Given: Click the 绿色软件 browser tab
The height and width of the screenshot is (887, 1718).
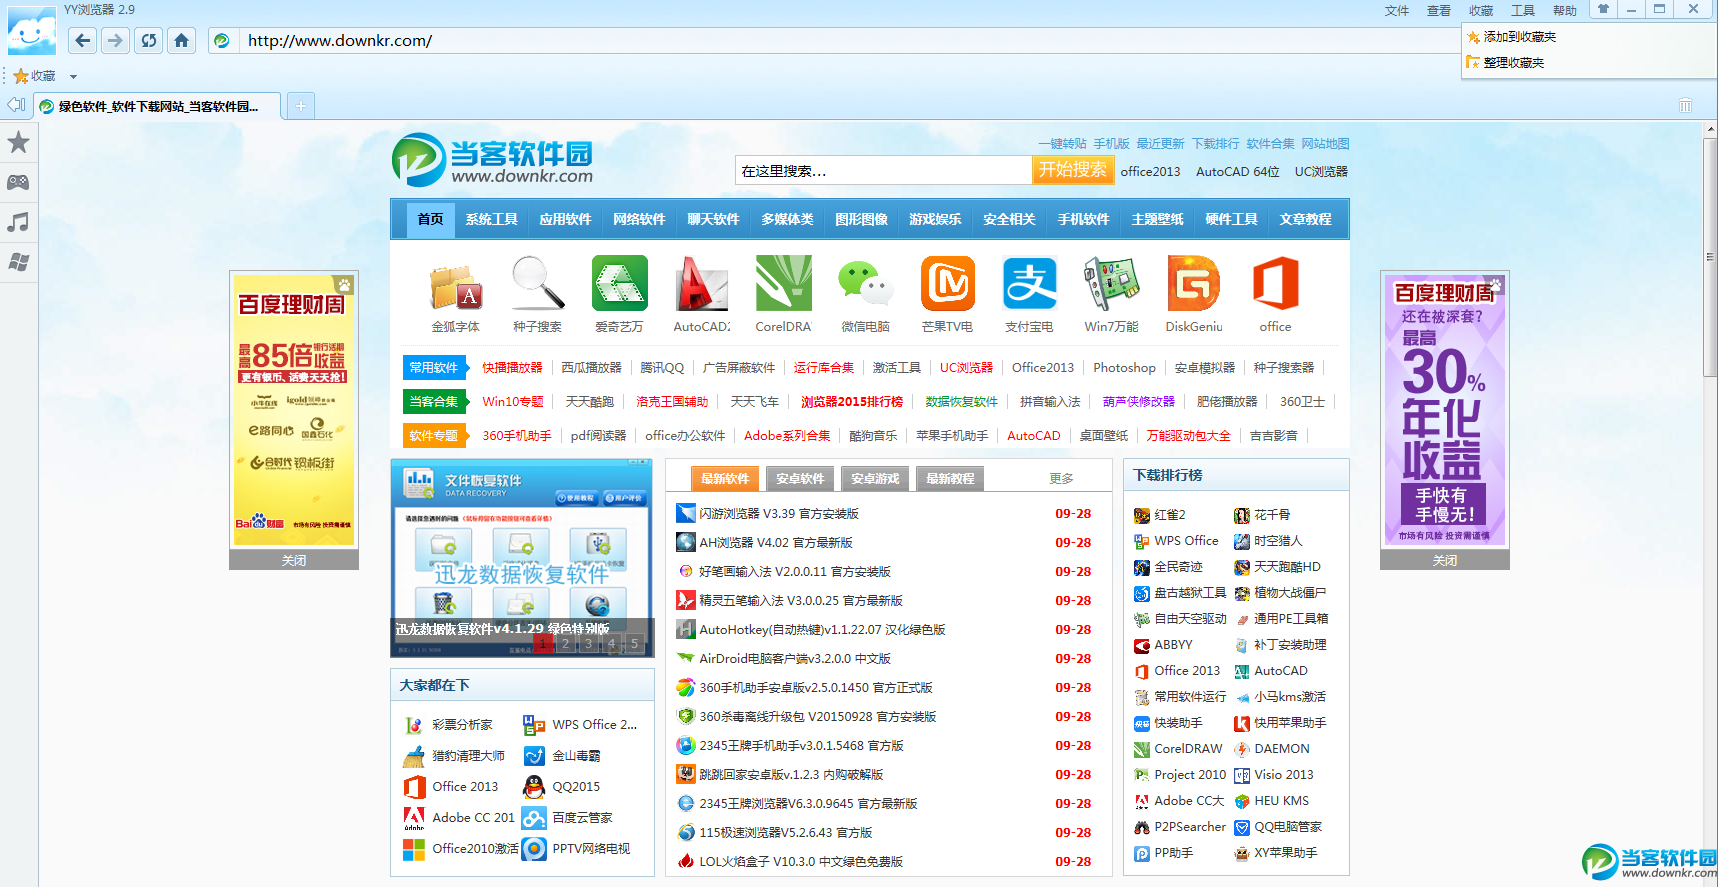Looking at the screenshot, I should pyautogui.click(x=157, y=106).
